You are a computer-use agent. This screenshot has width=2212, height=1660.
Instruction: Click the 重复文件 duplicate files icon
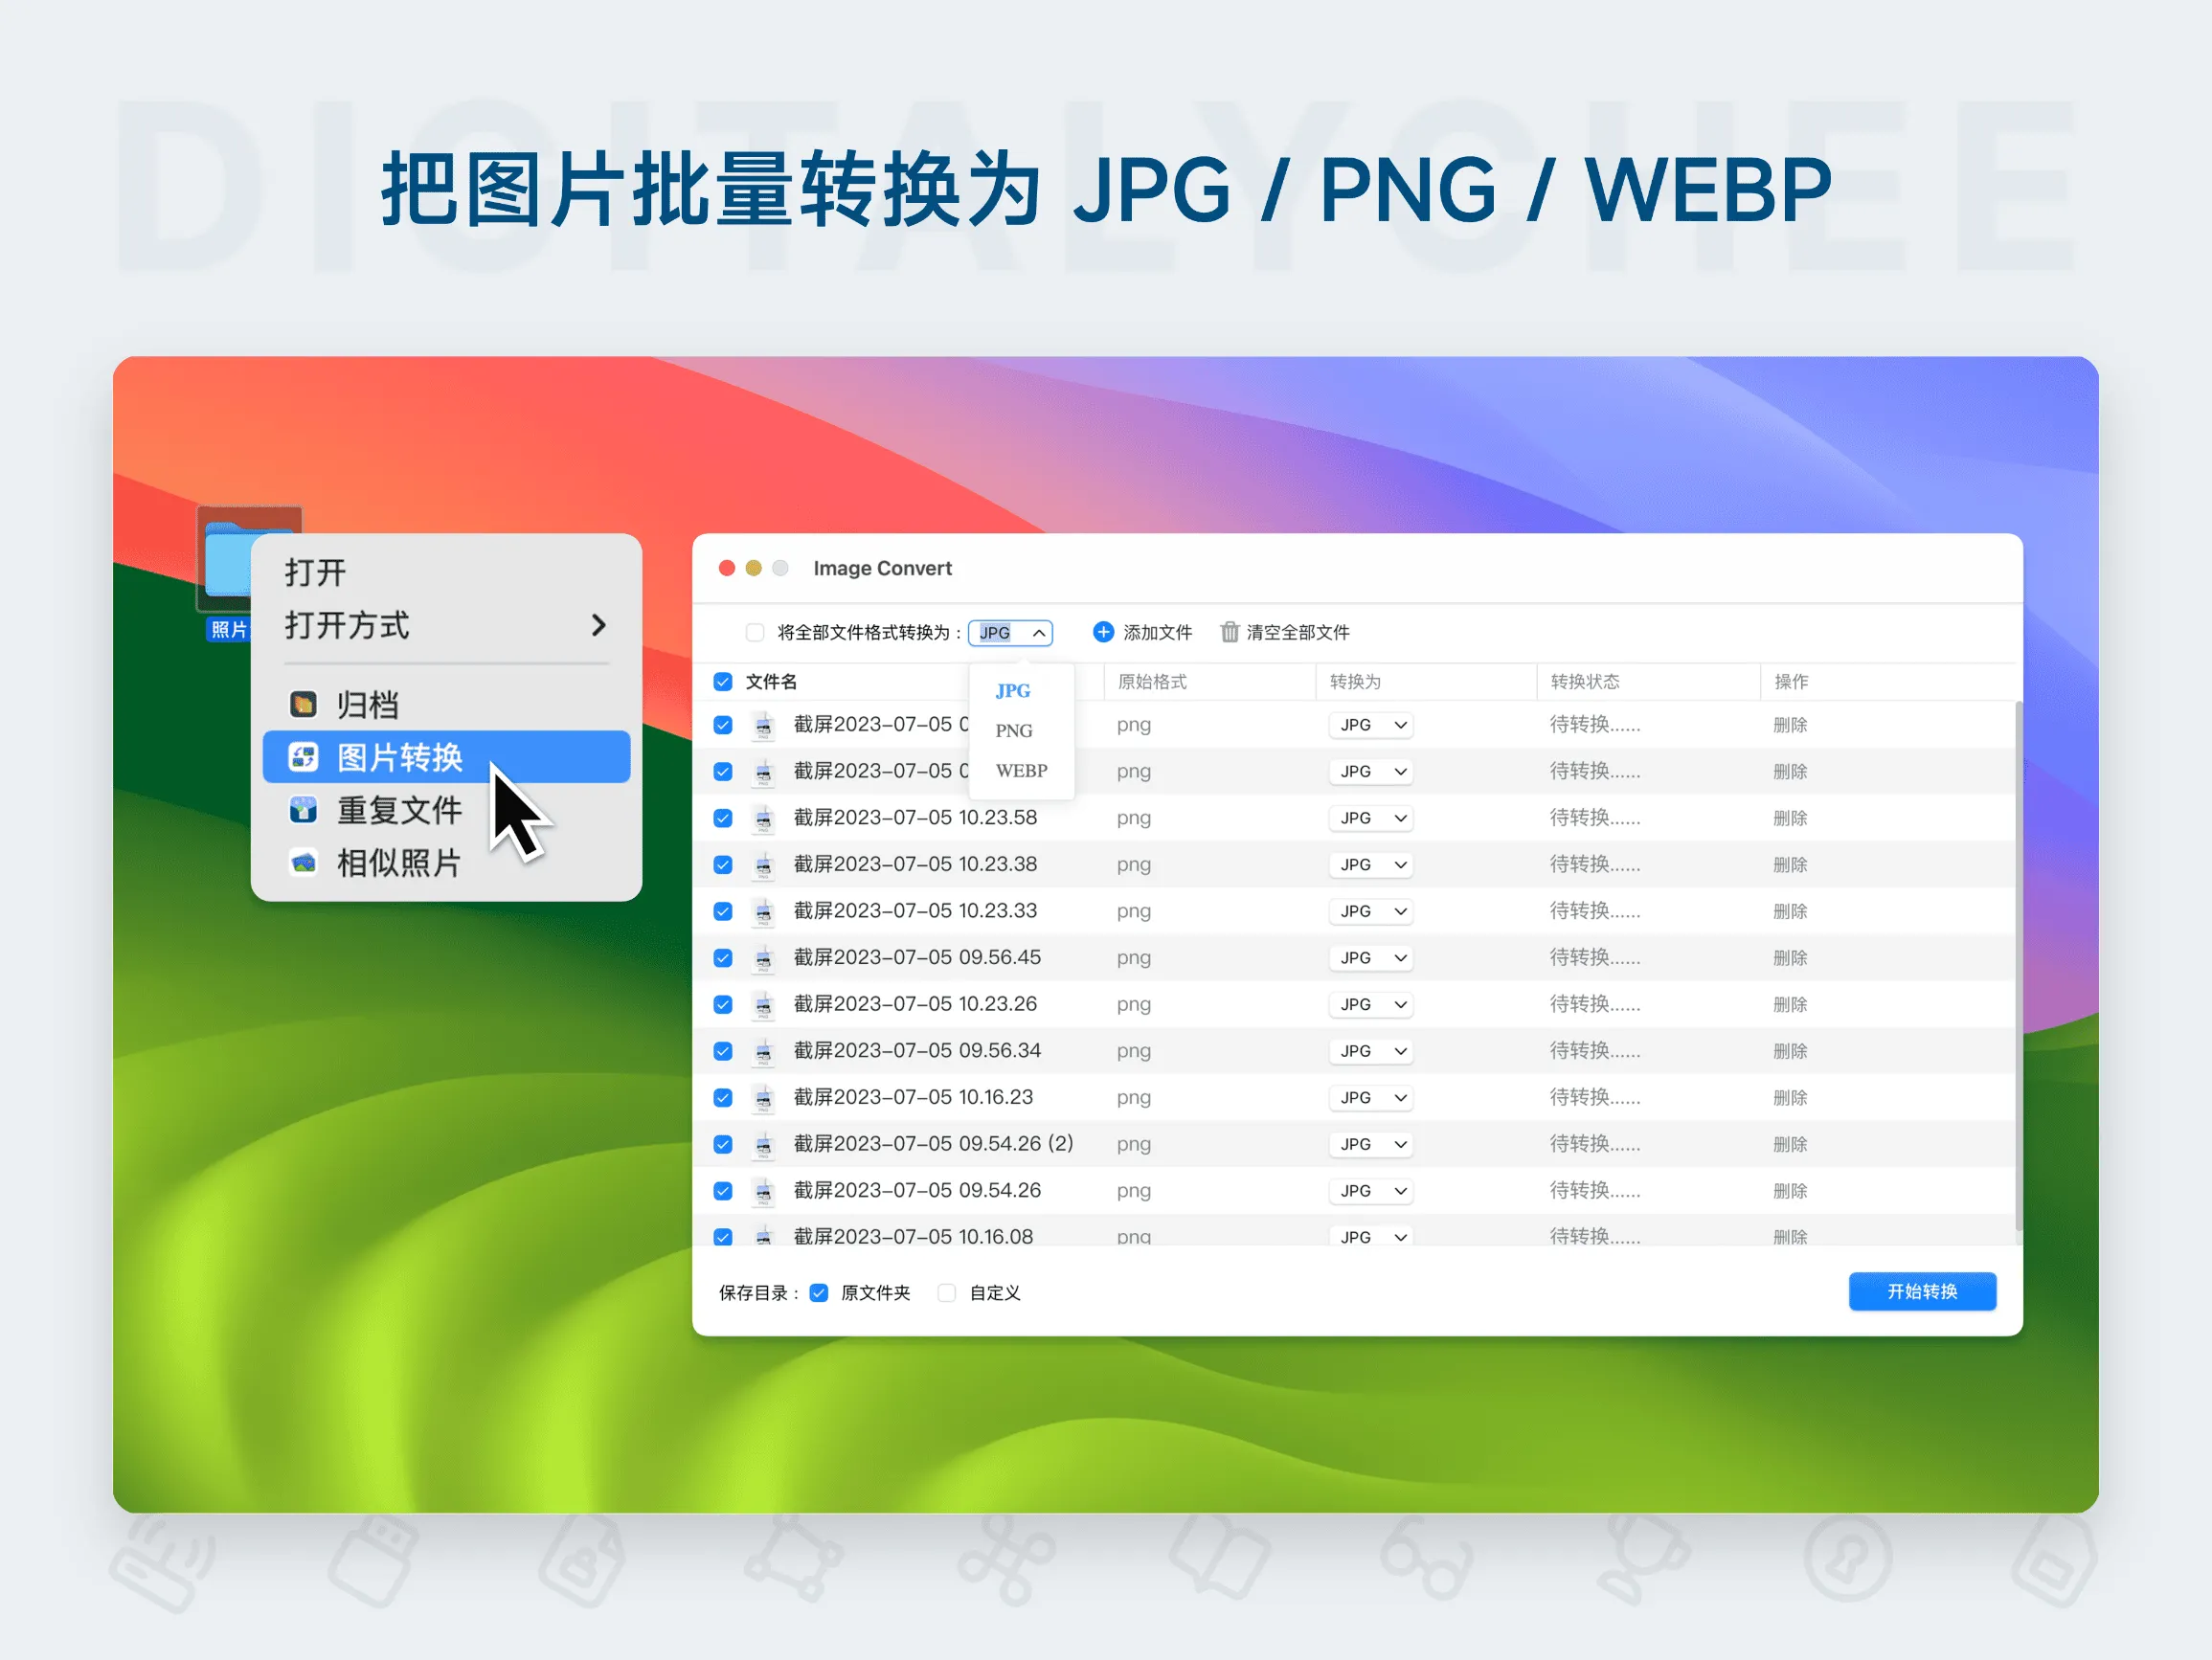tap(304, 810)
